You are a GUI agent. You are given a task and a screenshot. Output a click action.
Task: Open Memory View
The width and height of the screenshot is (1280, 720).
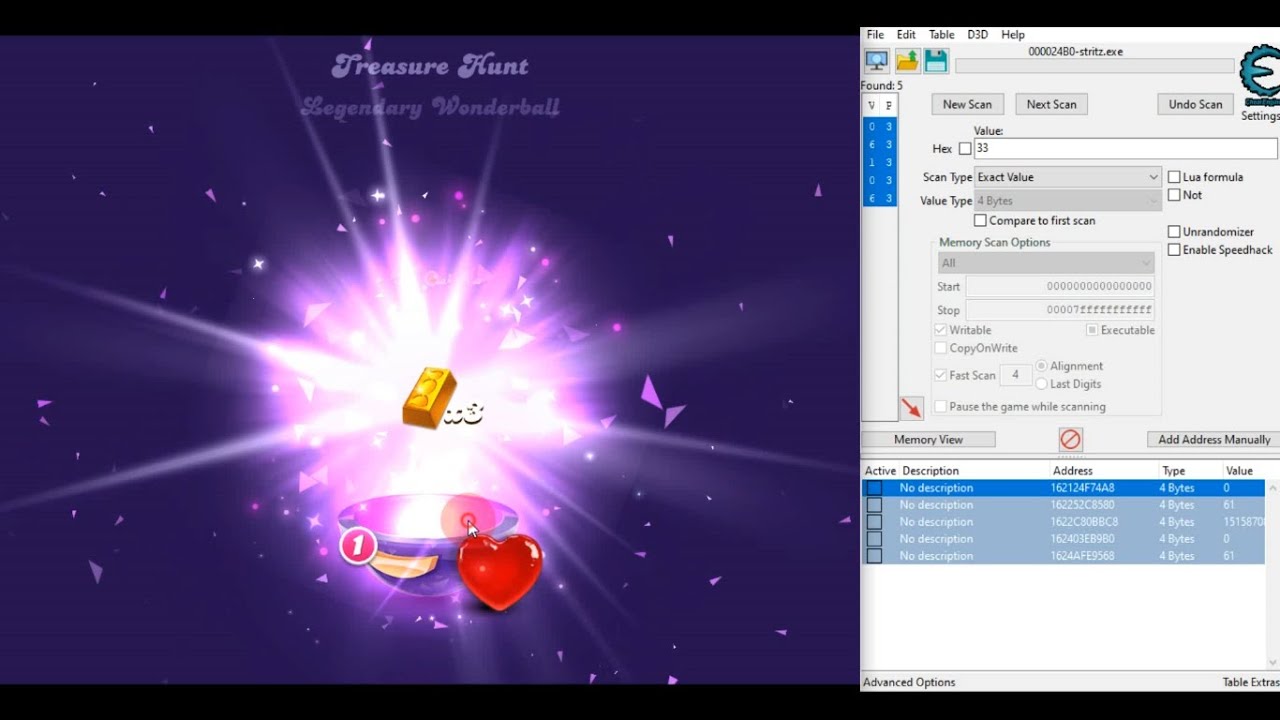point(929,440)
